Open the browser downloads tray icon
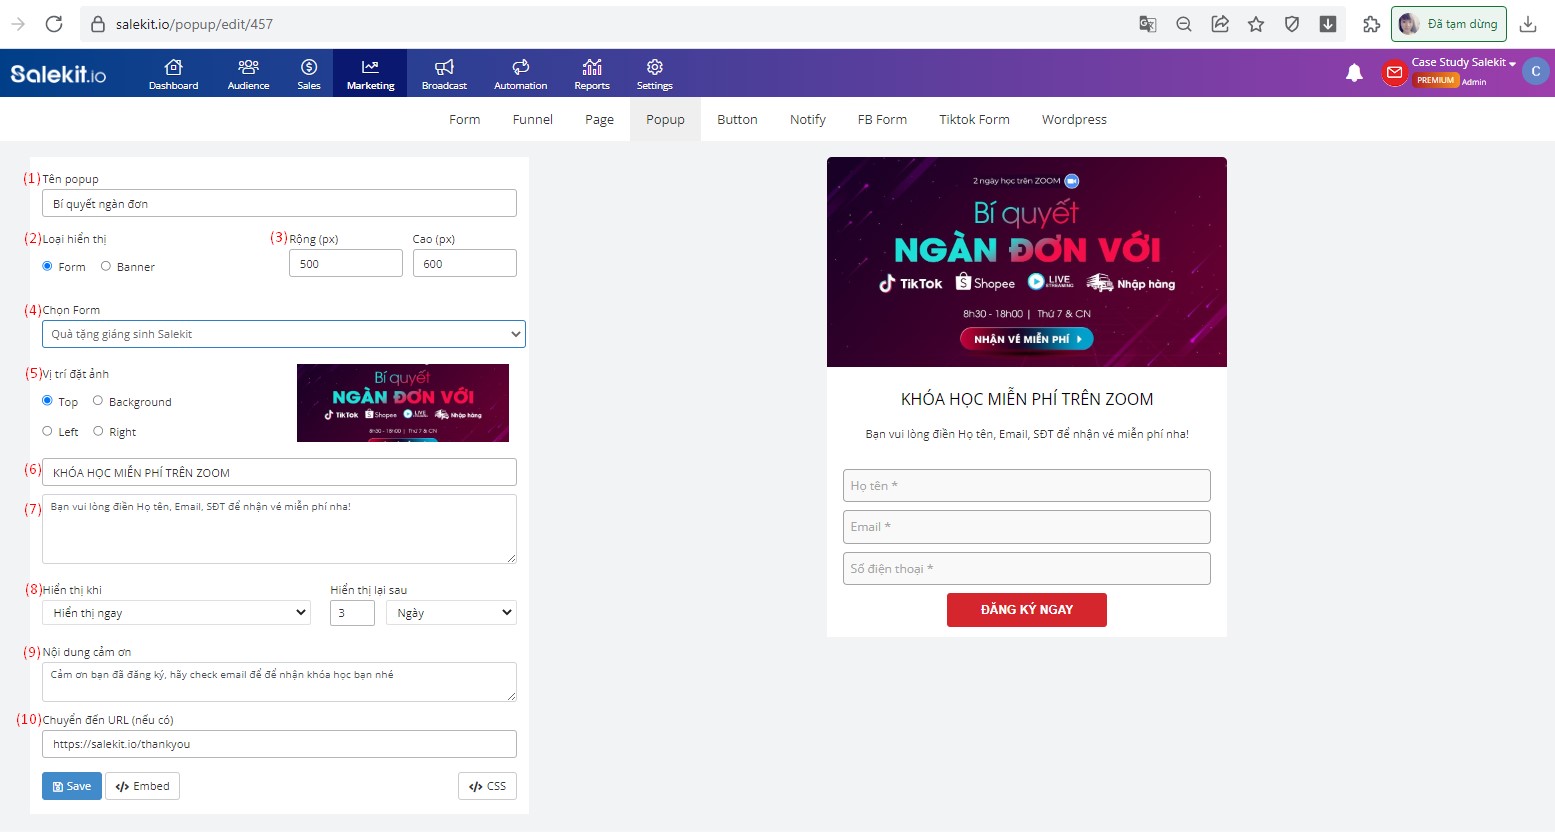 point(1528,24)
